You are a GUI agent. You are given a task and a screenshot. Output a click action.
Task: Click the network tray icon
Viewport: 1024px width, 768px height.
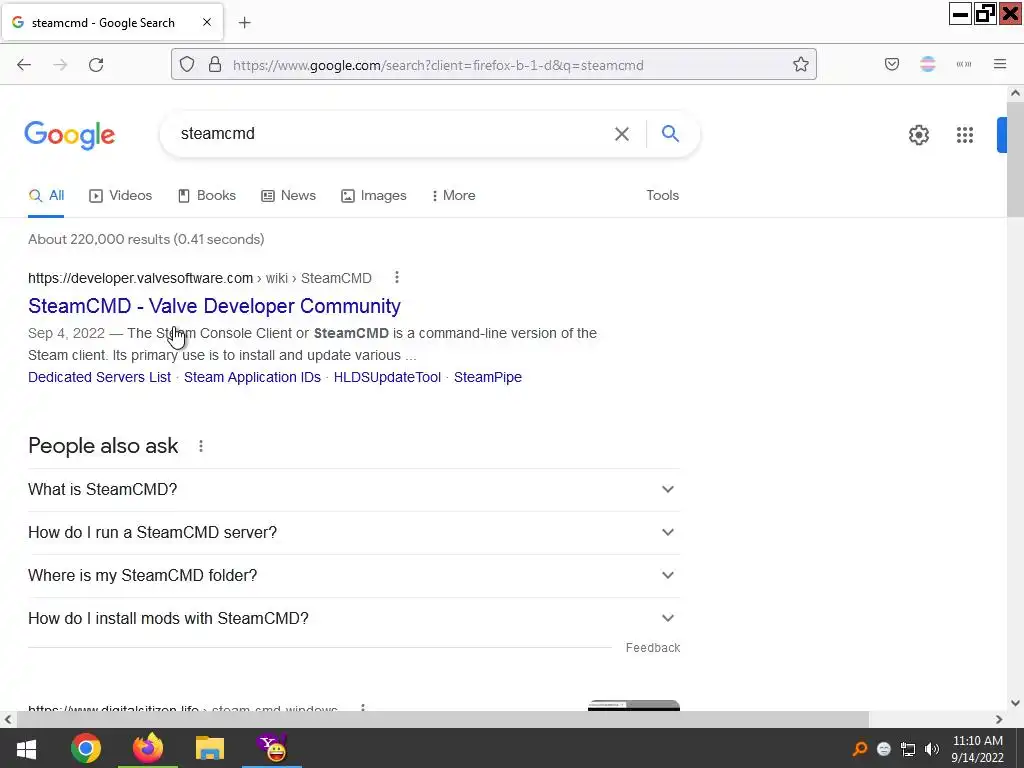908,749
